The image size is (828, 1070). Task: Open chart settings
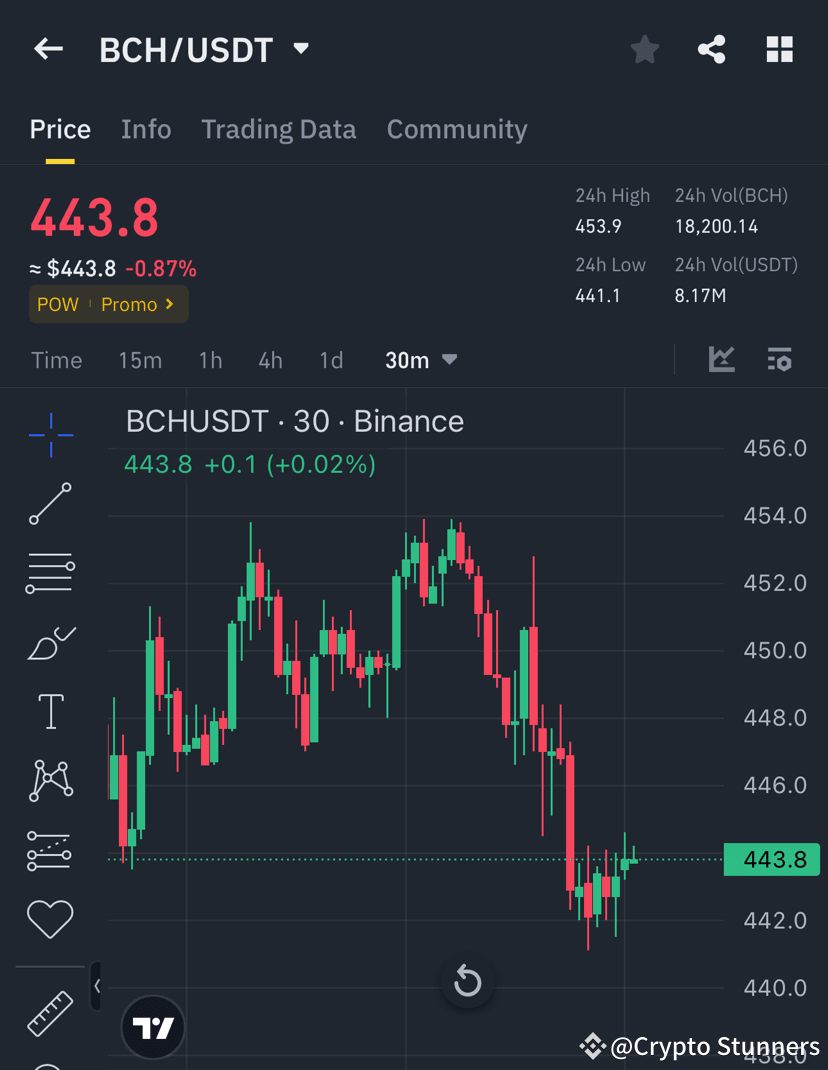[x=779, y=359]
